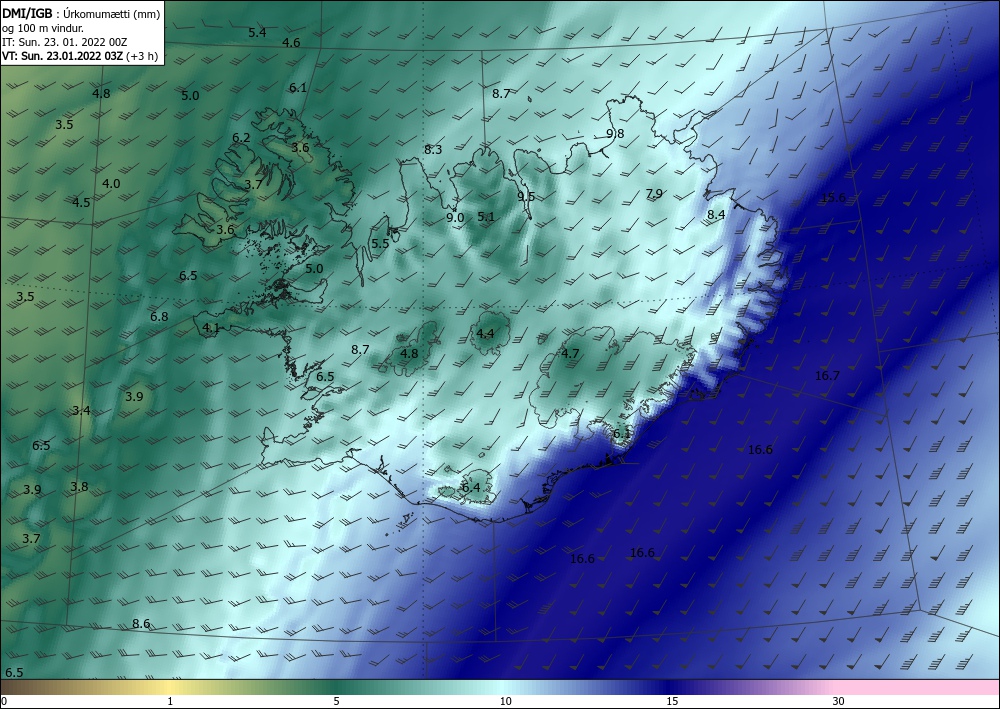Image resolution: width=1000 pixels, height=709 pixels.
Task: Click the '0' label on the color scale
Action: click(4, 701)
